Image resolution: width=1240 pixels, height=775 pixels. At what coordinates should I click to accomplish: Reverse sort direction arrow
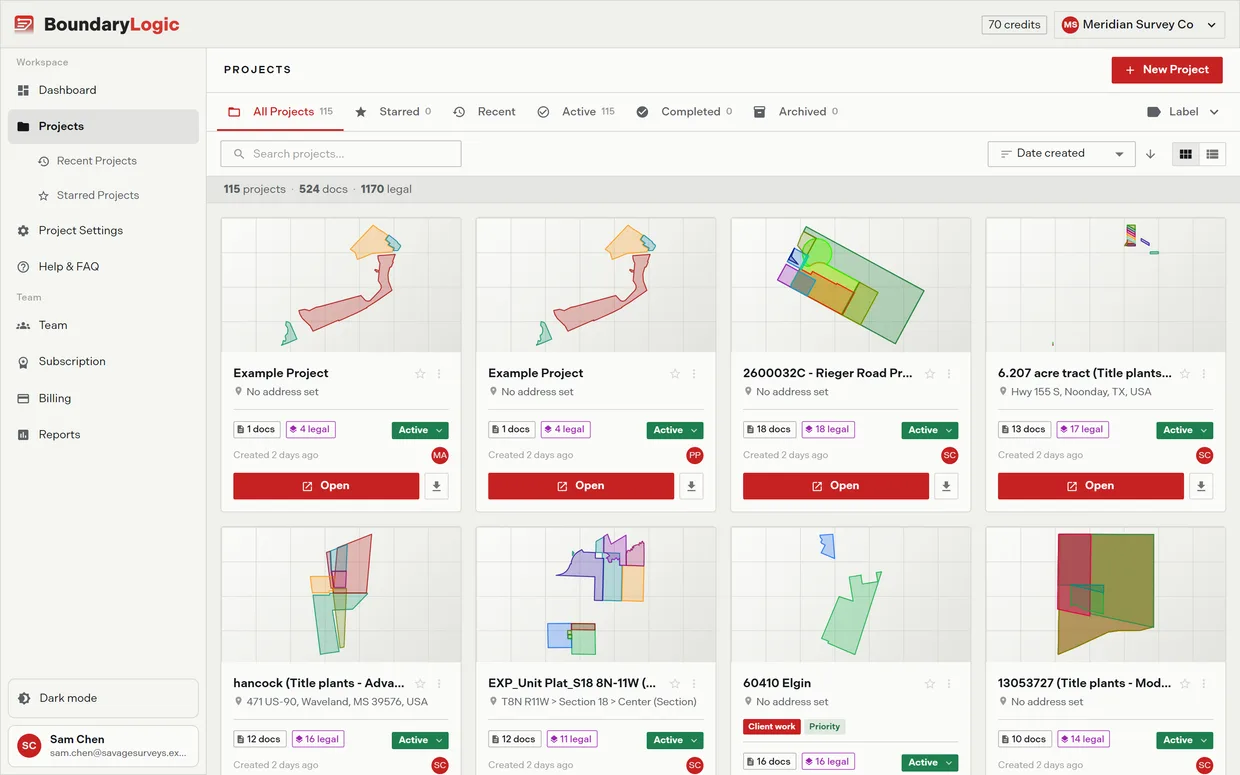coord(1150,154)
